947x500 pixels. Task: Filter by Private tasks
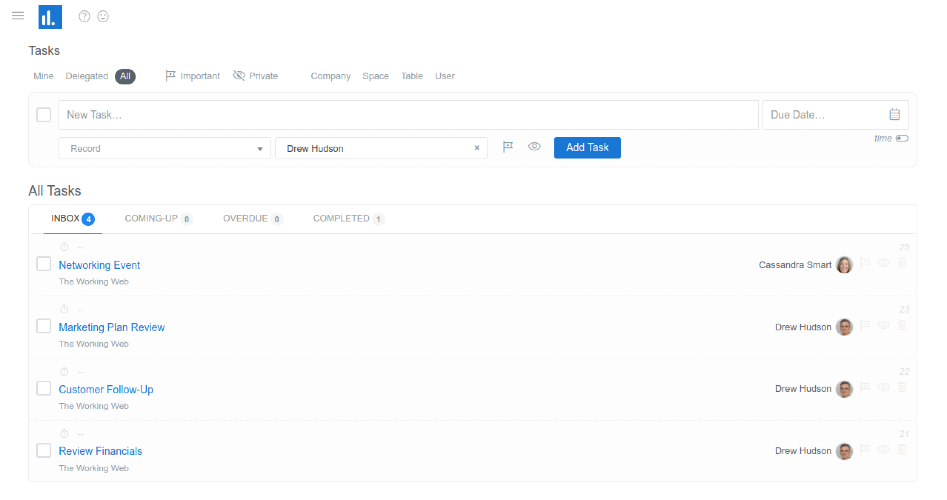tap(255, 76)
